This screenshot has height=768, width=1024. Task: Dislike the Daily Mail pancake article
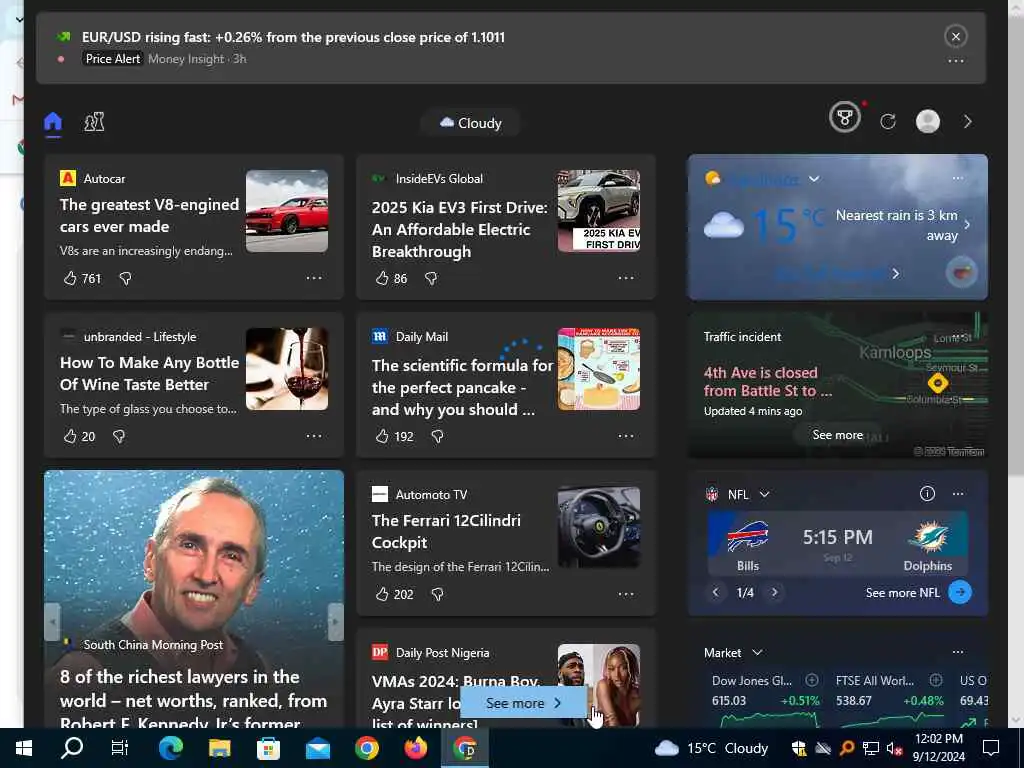pos(438,436)
